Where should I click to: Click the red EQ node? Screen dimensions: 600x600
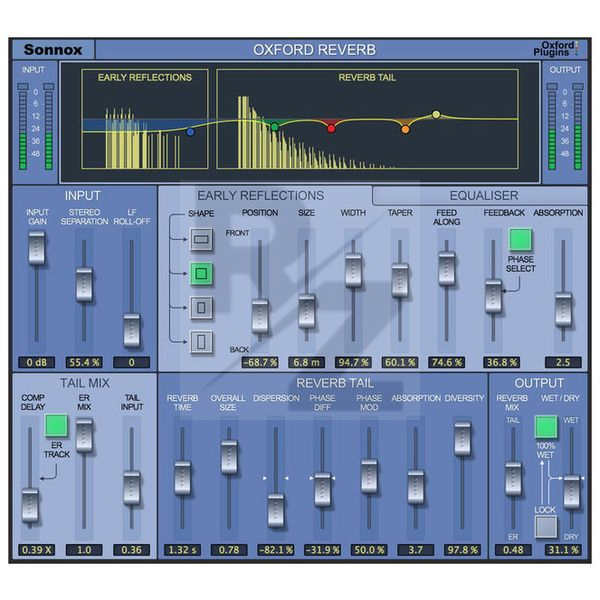pyautogui.click(x=331, y=129)
